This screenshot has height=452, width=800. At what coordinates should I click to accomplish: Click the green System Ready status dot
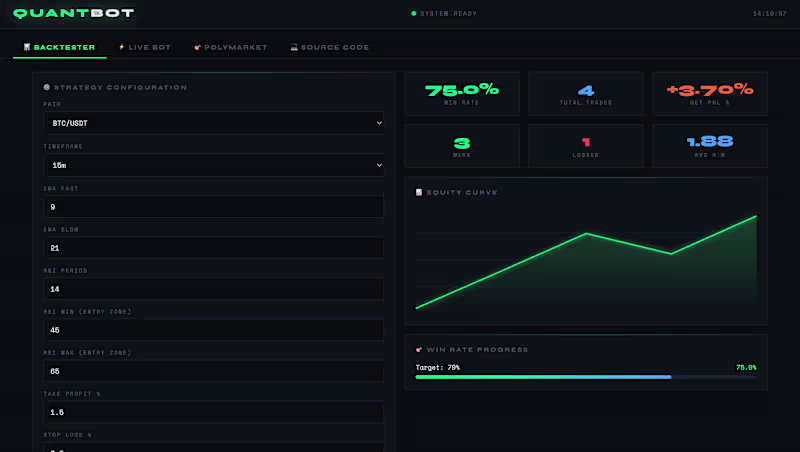tap(414, 13)
